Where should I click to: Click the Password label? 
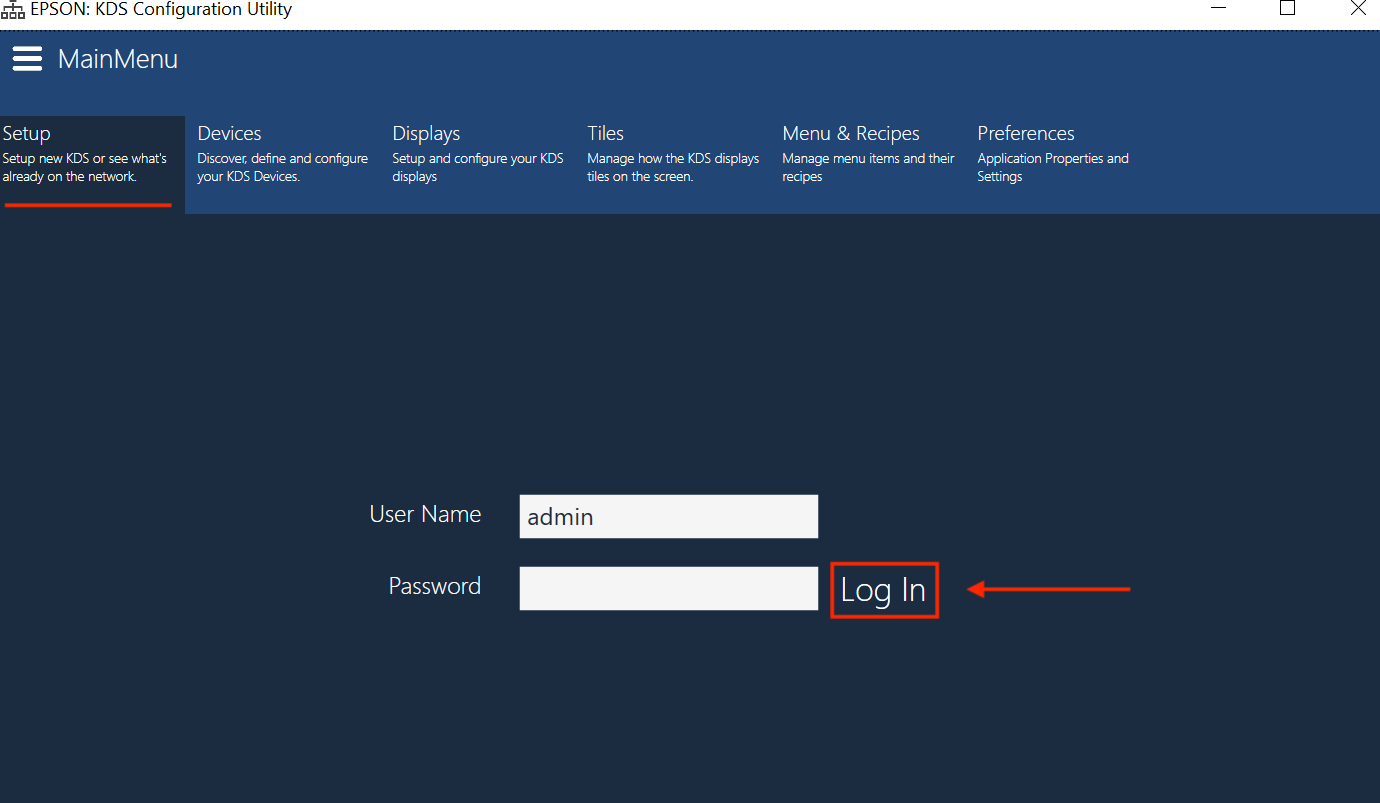point(435,586)
